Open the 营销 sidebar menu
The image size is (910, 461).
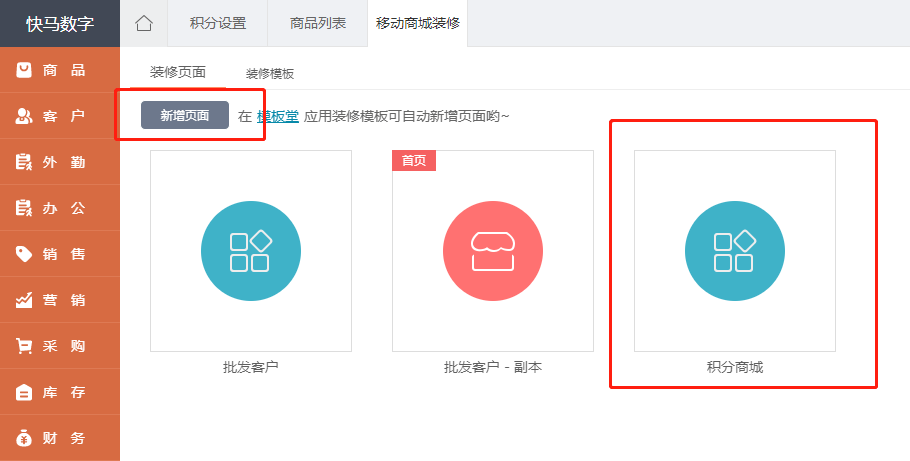60,300
